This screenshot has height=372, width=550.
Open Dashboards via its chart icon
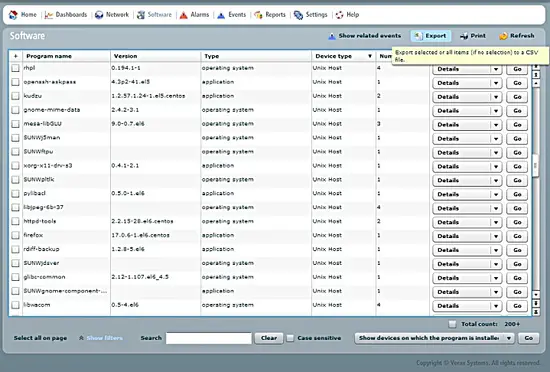[x=49, y=15]
